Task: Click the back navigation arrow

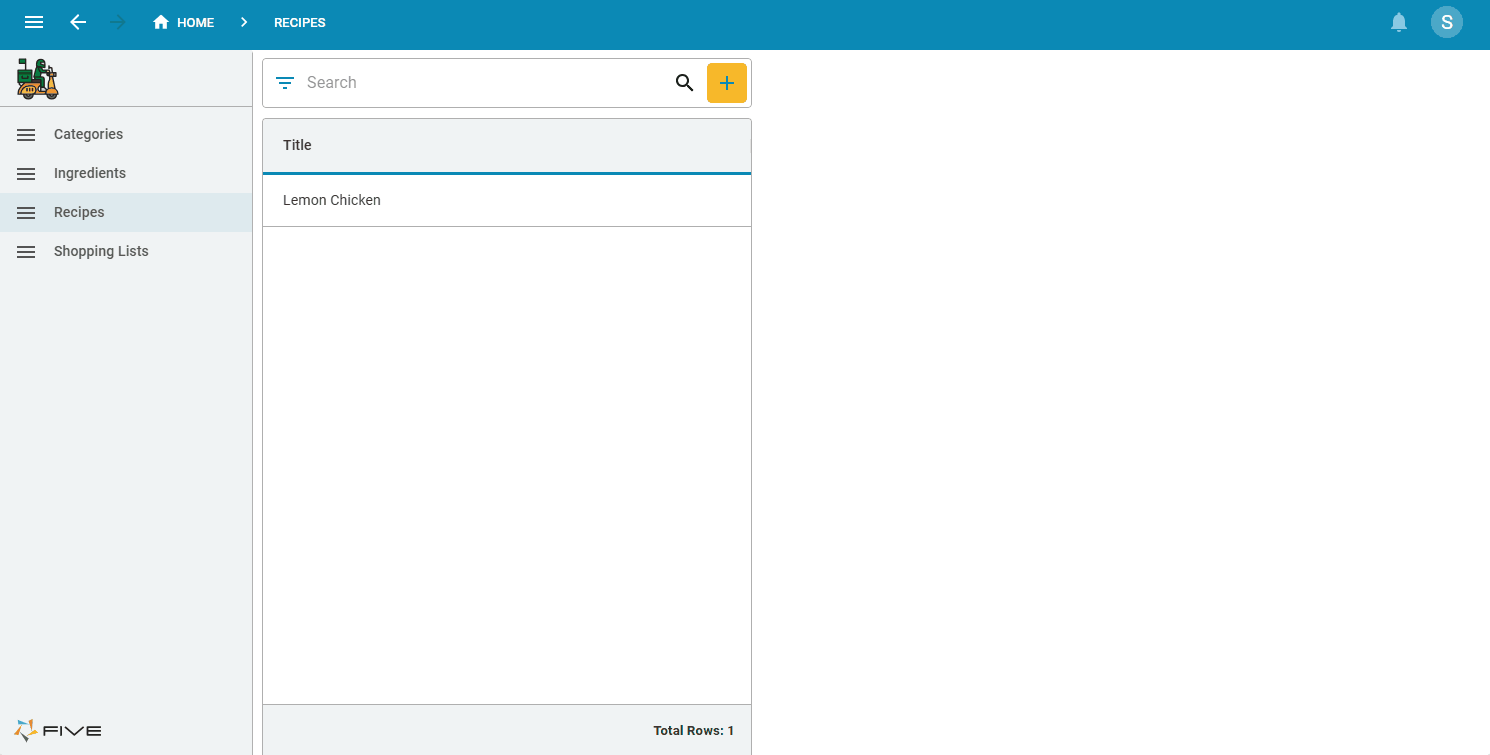Action: point(77,22)
